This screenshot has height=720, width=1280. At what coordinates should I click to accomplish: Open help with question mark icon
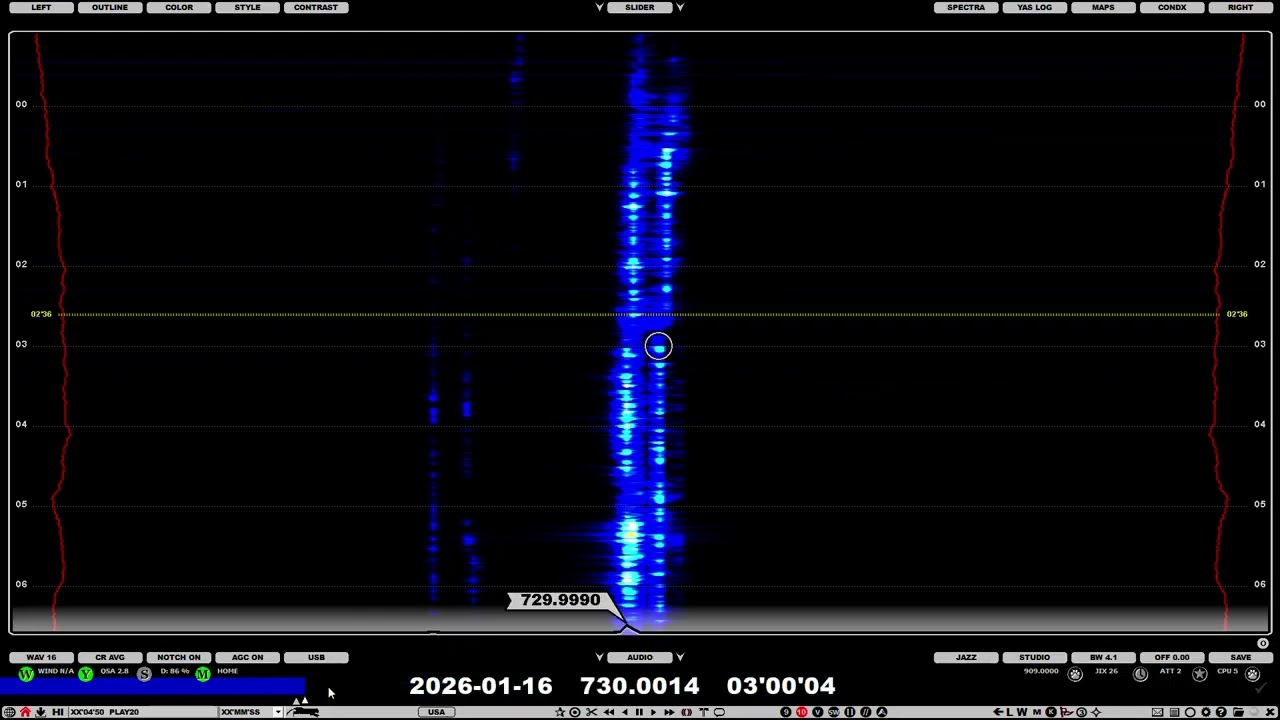coord(1221,712)
